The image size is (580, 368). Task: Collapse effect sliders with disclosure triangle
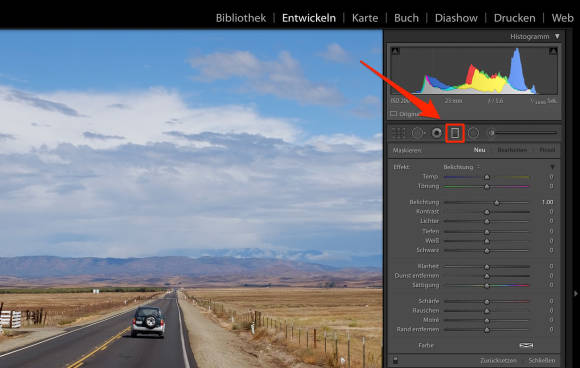552,167
